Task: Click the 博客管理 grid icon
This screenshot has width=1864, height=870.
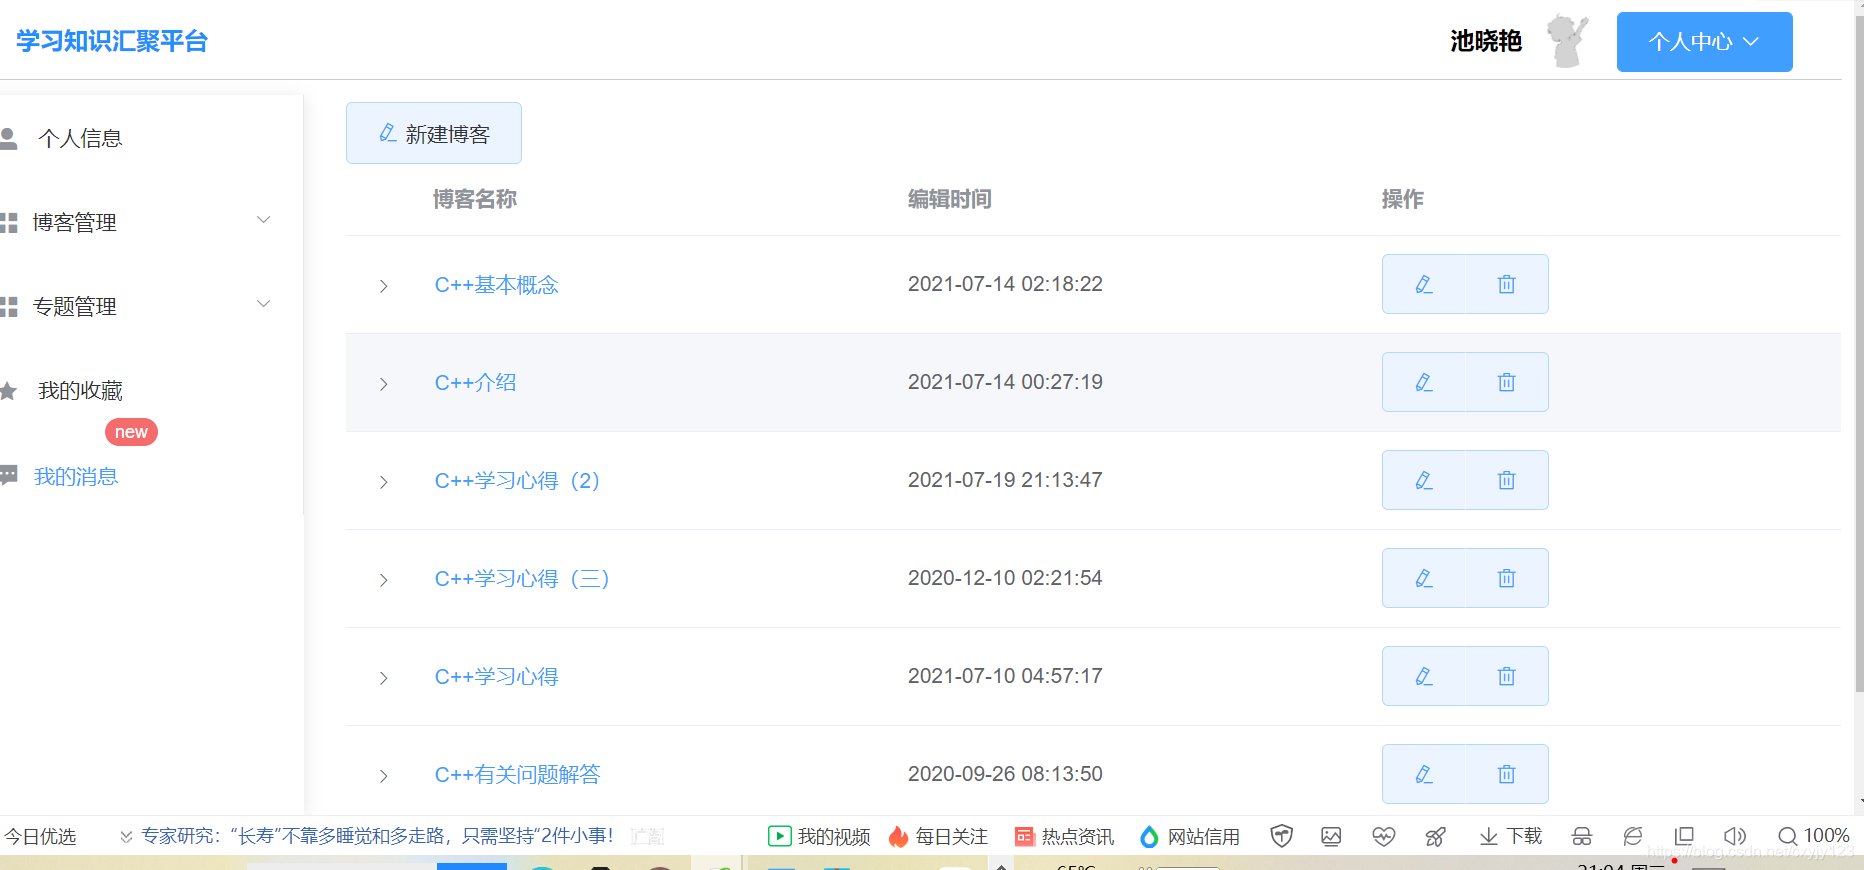Action: pyautogui.click(x=9, y=222)
